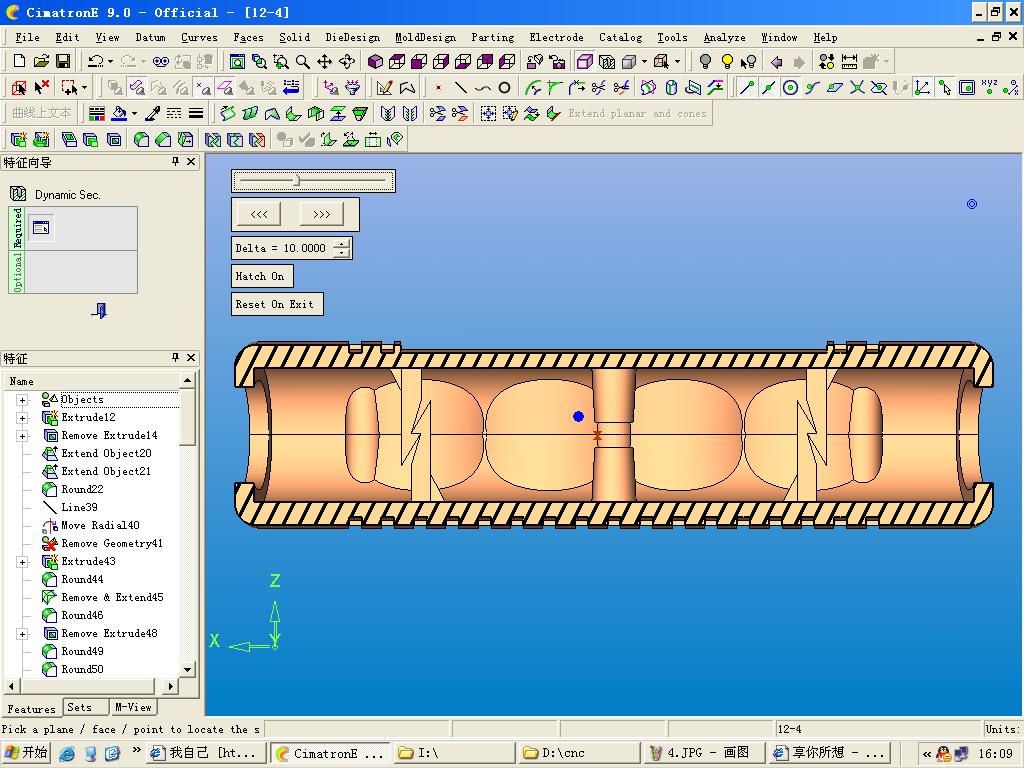The height and width of the screenshot is (768, 1024).
Task: Expand the Objects tree node
Action: point(22,400)
